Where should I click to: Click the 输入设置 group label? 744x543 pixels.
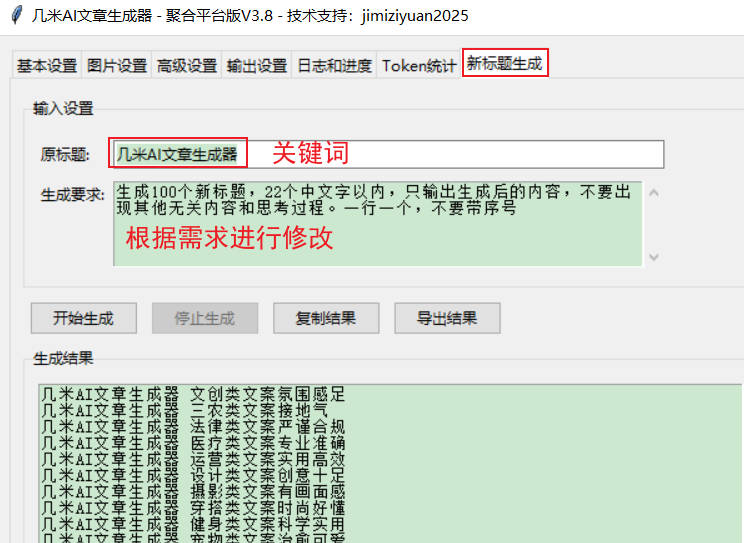[63, 108]
